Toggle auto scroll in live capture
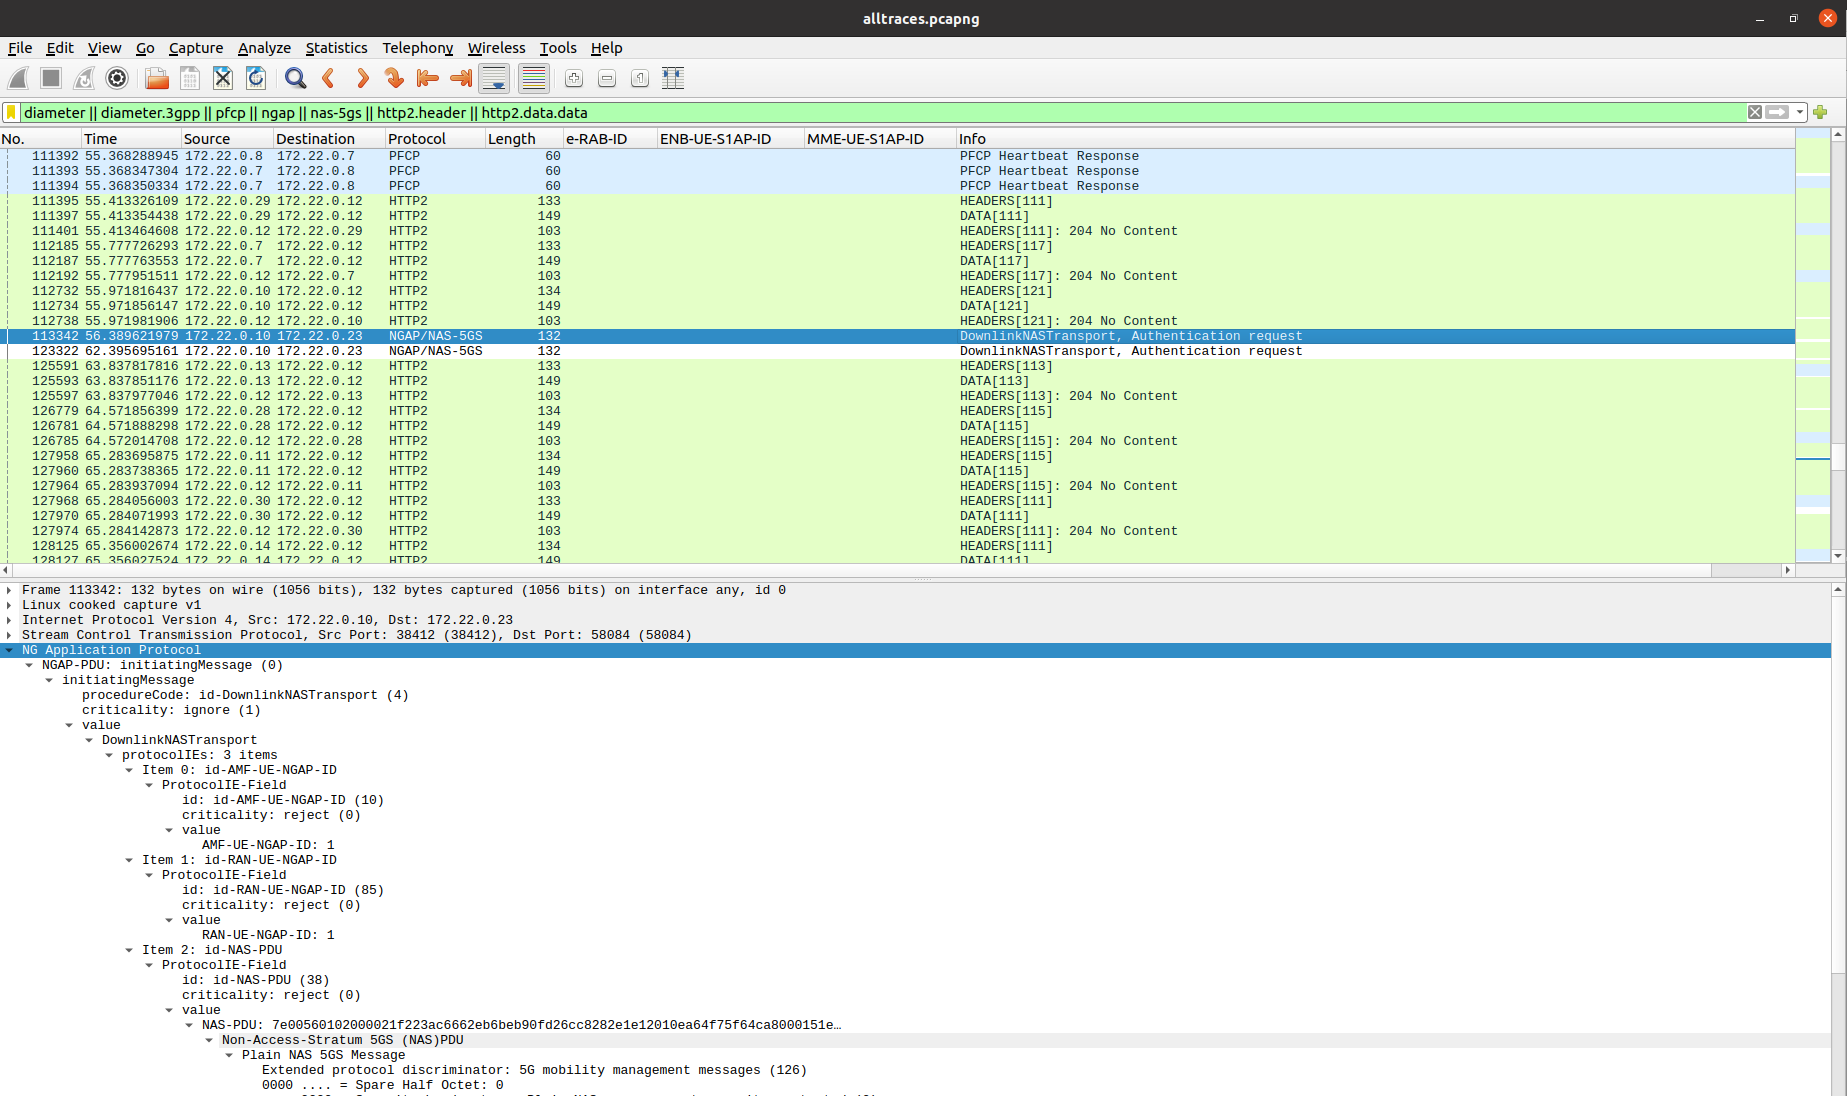Screen dimensions: 1847x1096 click(494, 78)
